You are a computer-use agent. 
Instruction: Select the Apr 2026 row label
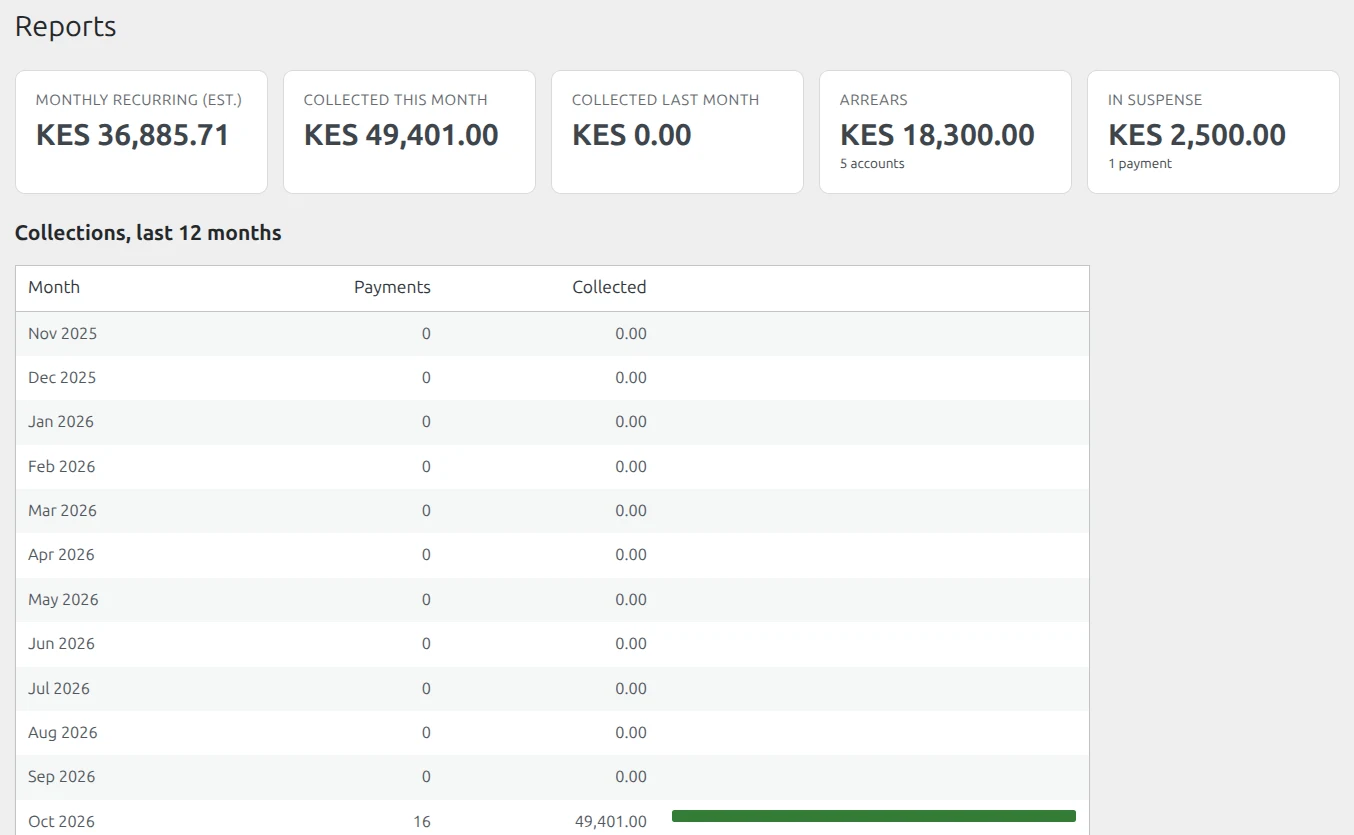tap(61, 555)
